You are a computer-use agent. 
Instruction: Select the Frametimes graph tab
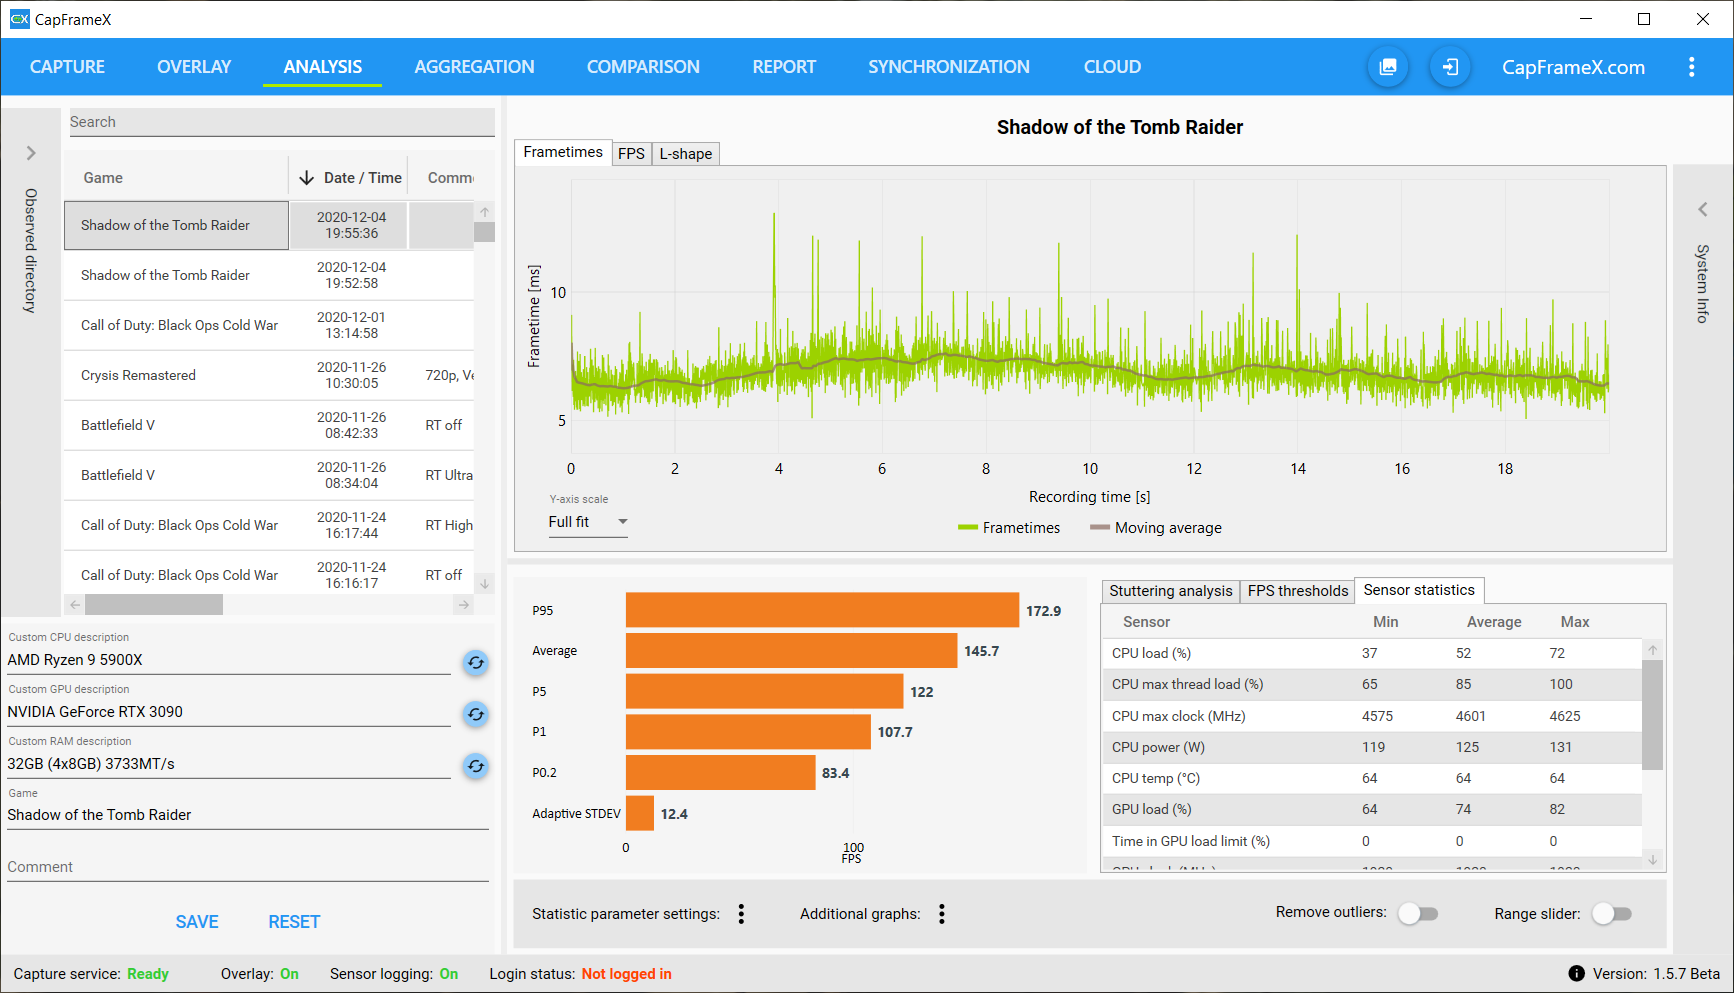coord(563,152)
